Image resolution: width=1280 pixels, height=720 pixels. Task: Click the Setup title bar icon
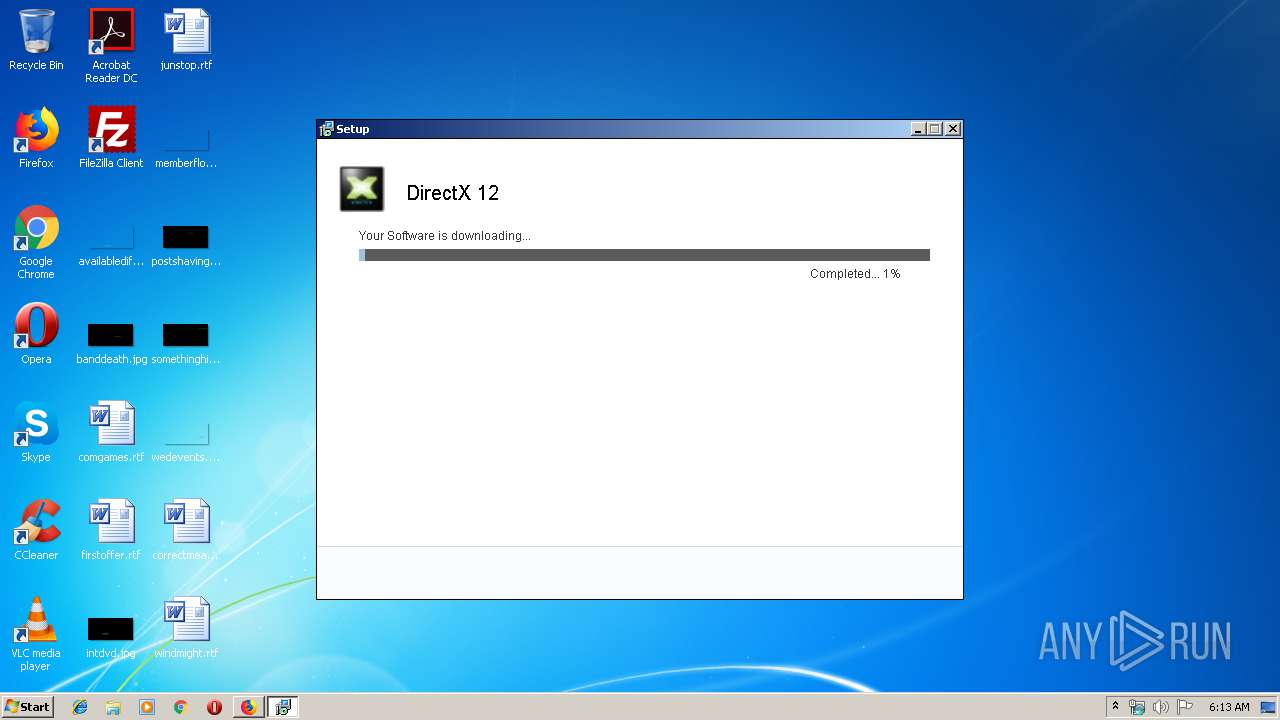pyautogui.click(x=326, y=129)
